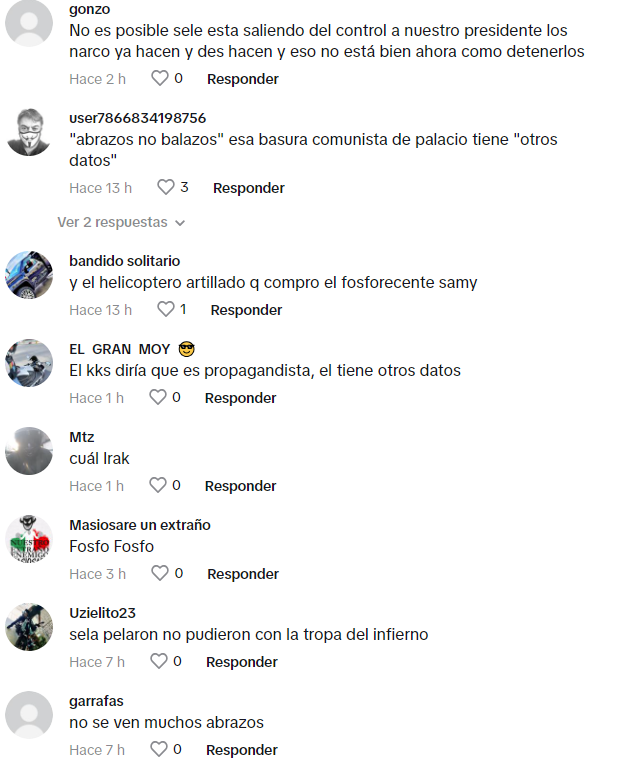Reply to EL GRAN MOY's comment

point(240,398)
